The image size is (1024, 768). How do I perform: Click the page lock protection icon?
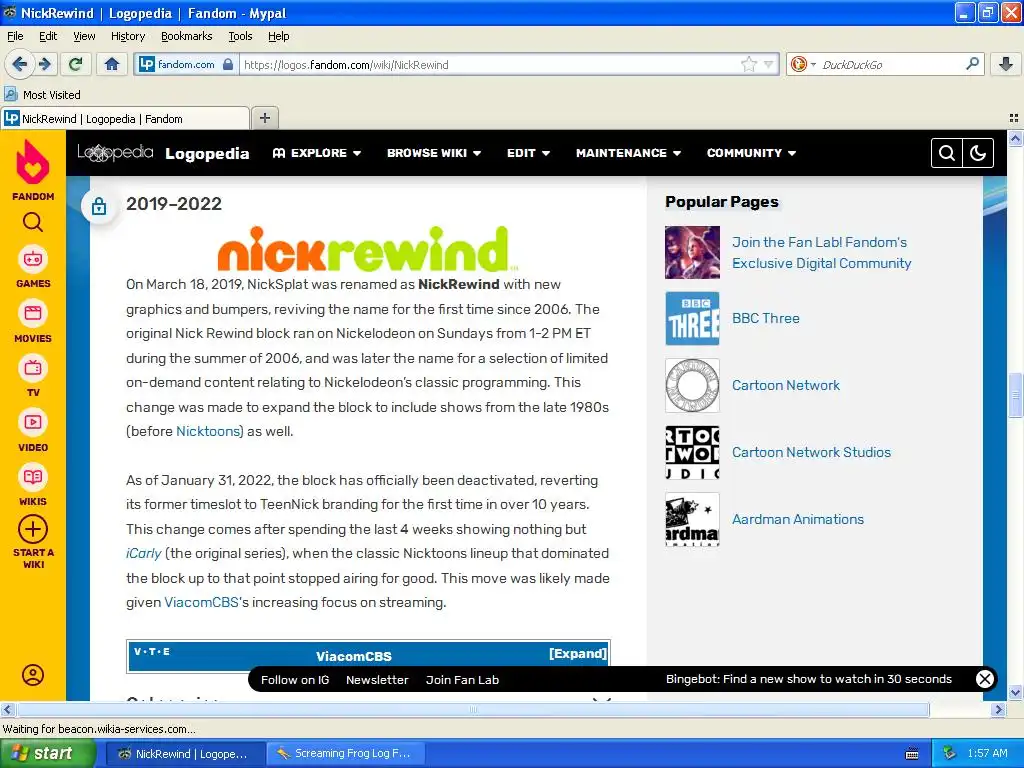coord(99,206)
